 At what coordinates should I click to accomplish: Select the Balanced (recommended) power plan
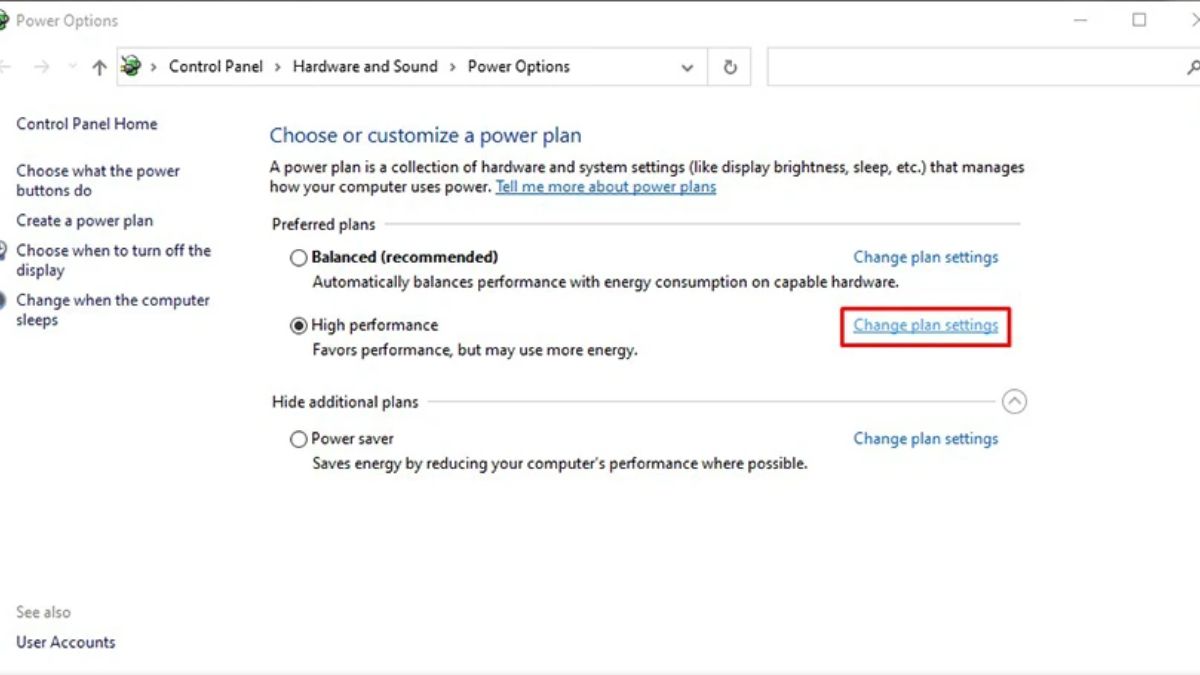[298, 258]
